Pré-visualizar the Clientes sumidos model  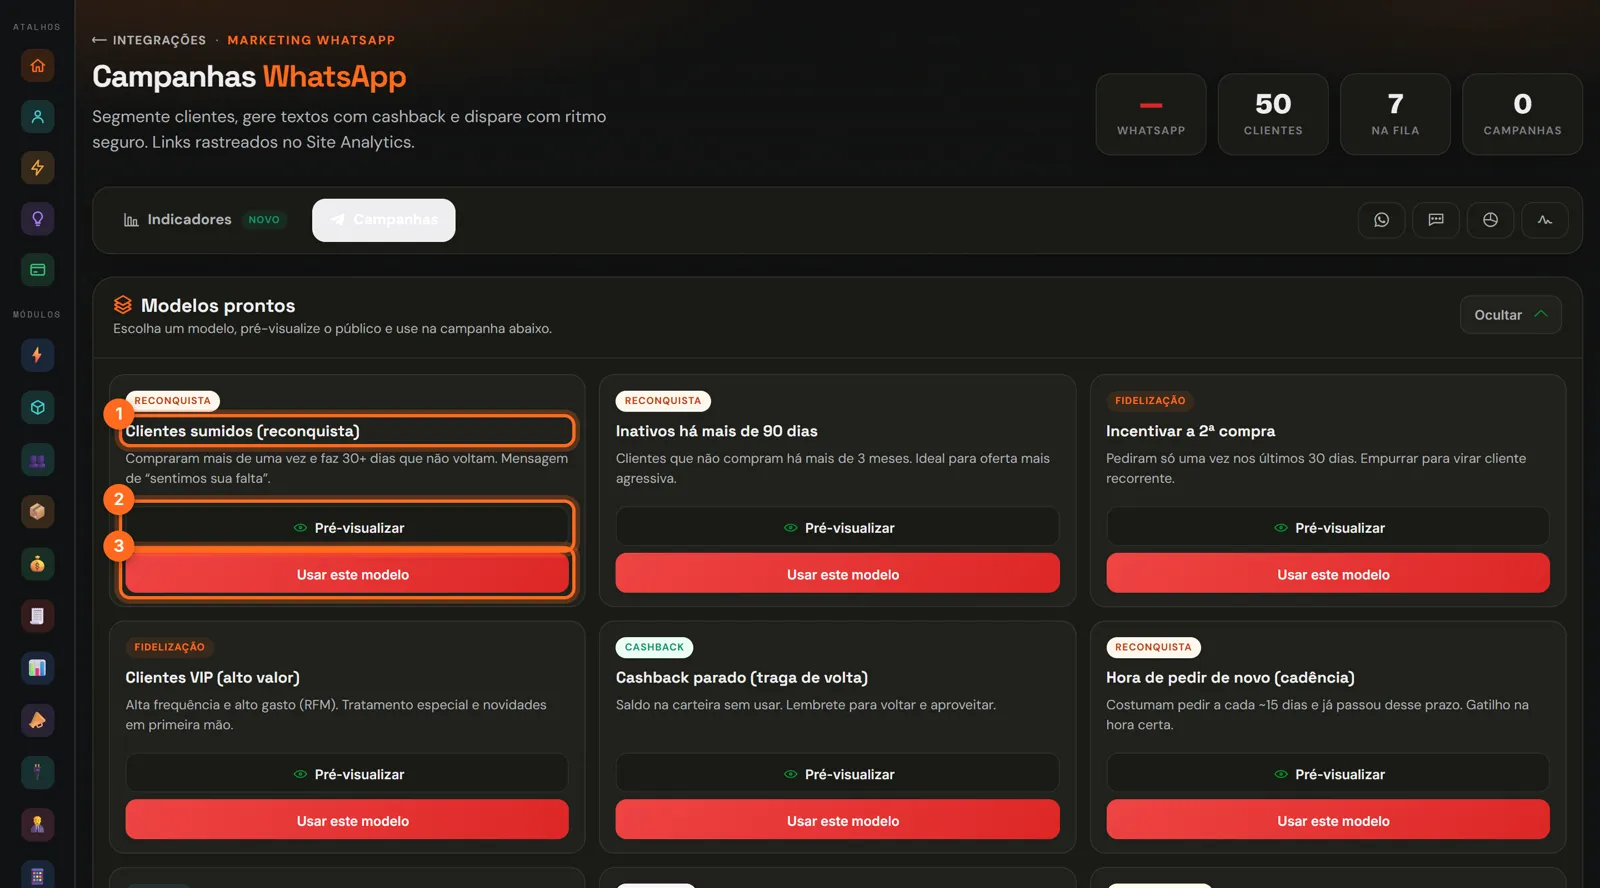(x=347, y=528)
